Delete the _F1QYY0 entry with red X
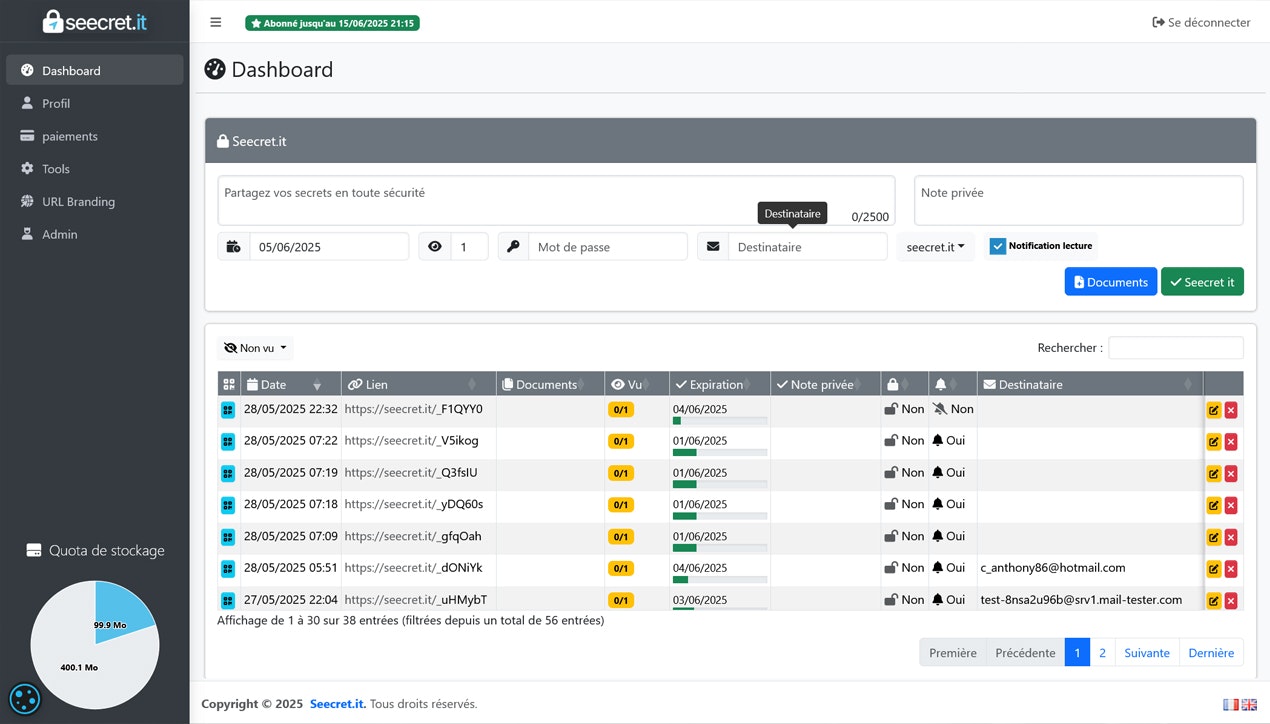This screenshot has width=1270, height=724. click(1231, 410)
